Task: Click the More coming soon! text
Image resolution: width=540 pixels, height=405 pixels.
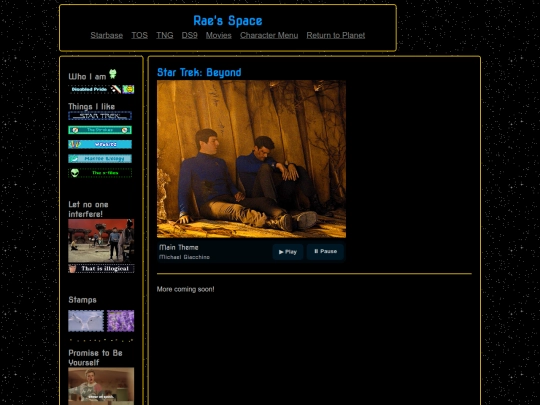Action: click(x=185, y=289)
